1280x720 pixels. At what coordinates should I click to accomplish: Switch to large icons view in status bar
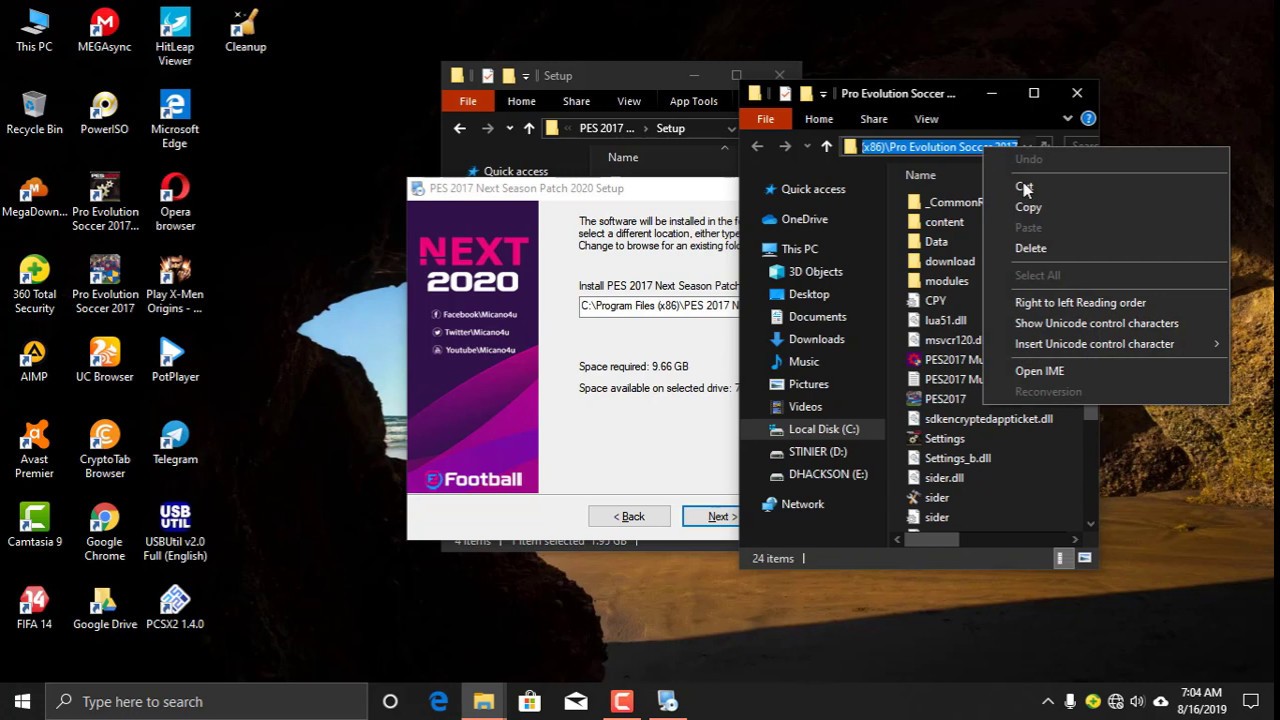[x=1084, y=558]
